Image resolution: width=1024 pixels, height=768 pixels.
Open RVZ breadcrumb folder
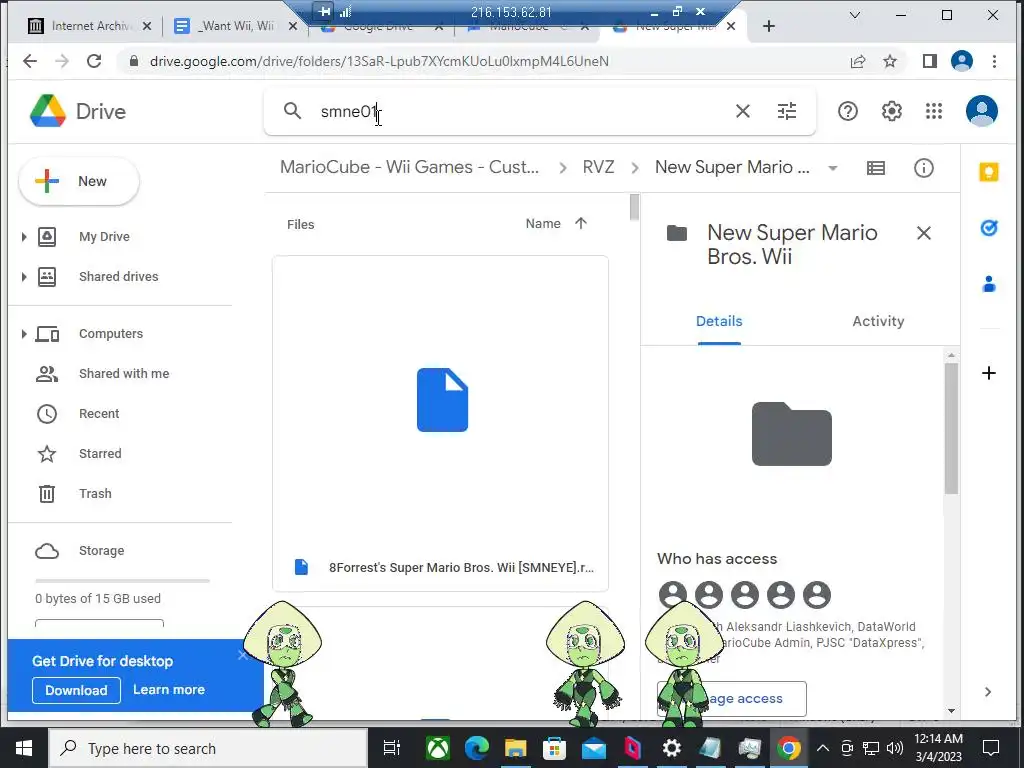pos(598,167)
